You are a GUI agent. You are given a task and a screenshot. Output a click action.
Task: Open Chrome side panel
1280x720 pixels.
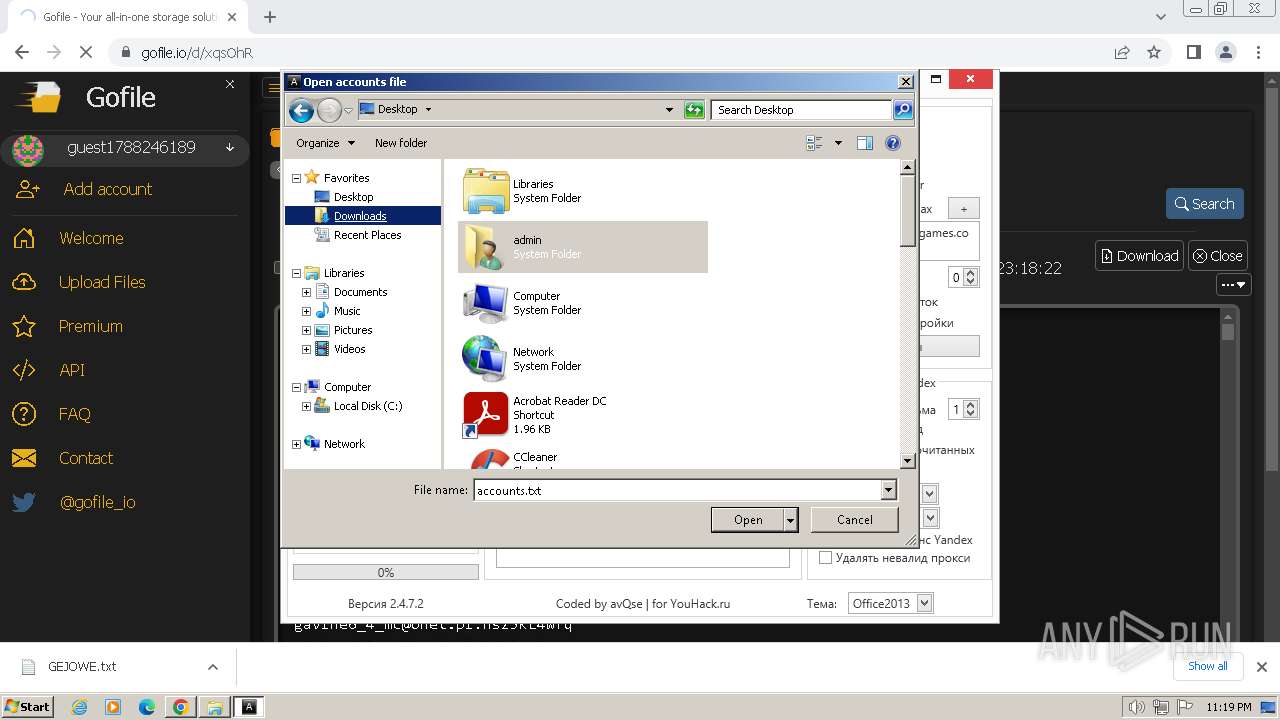coord(1193,52)
